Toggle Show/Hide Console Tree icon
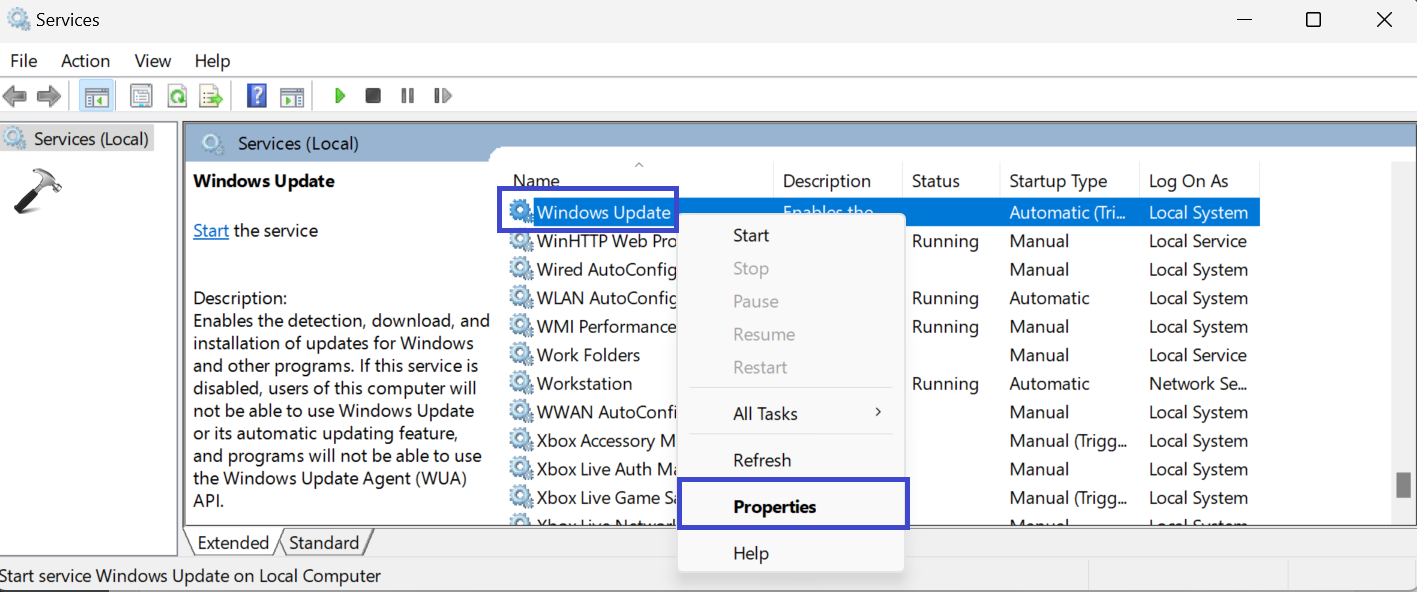1417x592 pixels. [97, 96]
